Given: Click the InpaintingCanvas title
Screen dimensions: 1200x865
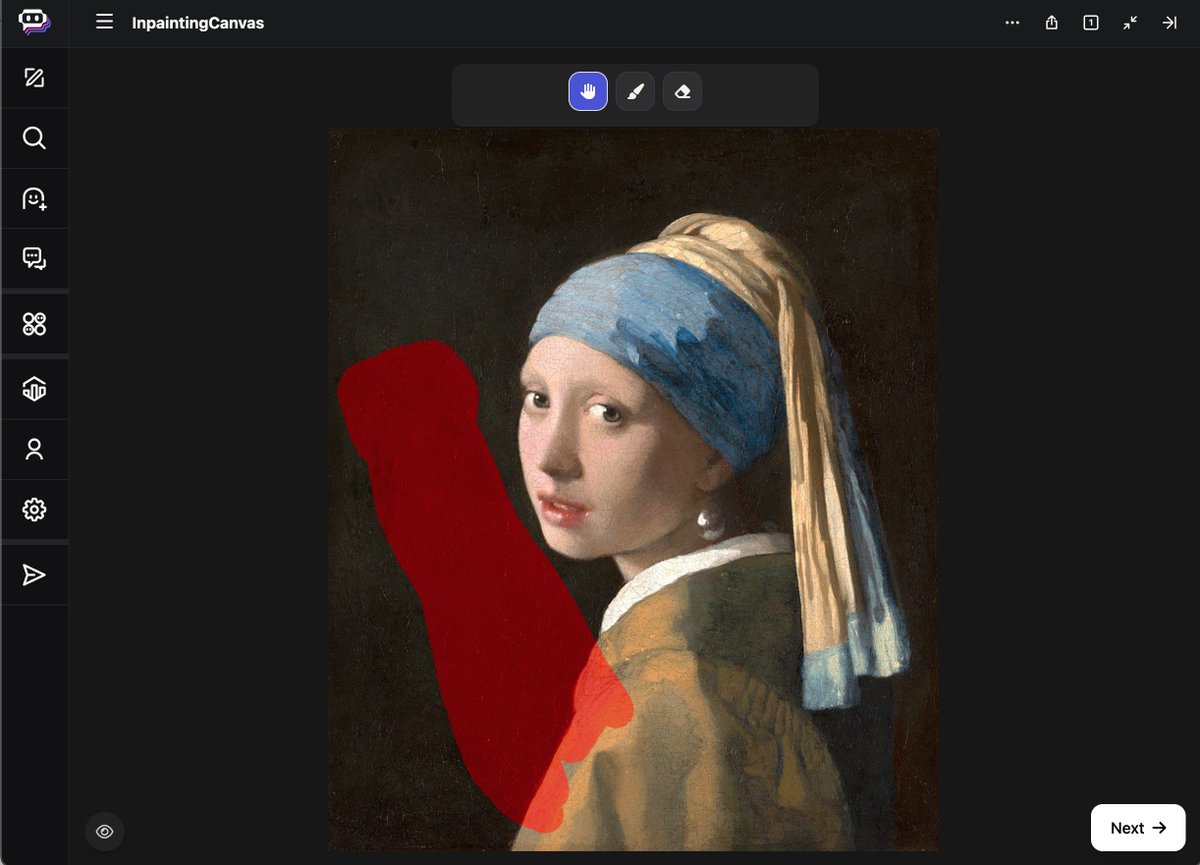Looking at the screenshot, I should point(198,22).
